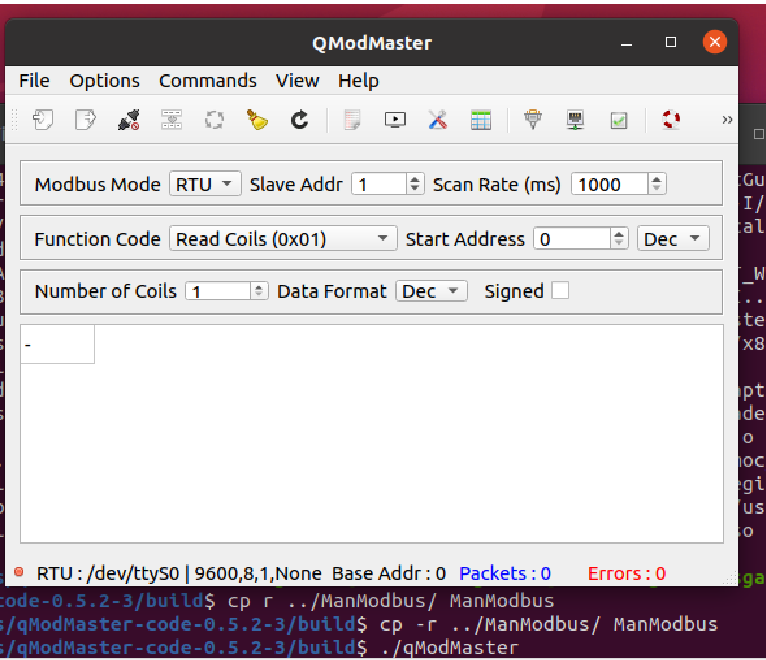The height and width of the screenshot is (660, 766).
Task: Open the Bus Monitor screen icon
Action: pos(395,120)
